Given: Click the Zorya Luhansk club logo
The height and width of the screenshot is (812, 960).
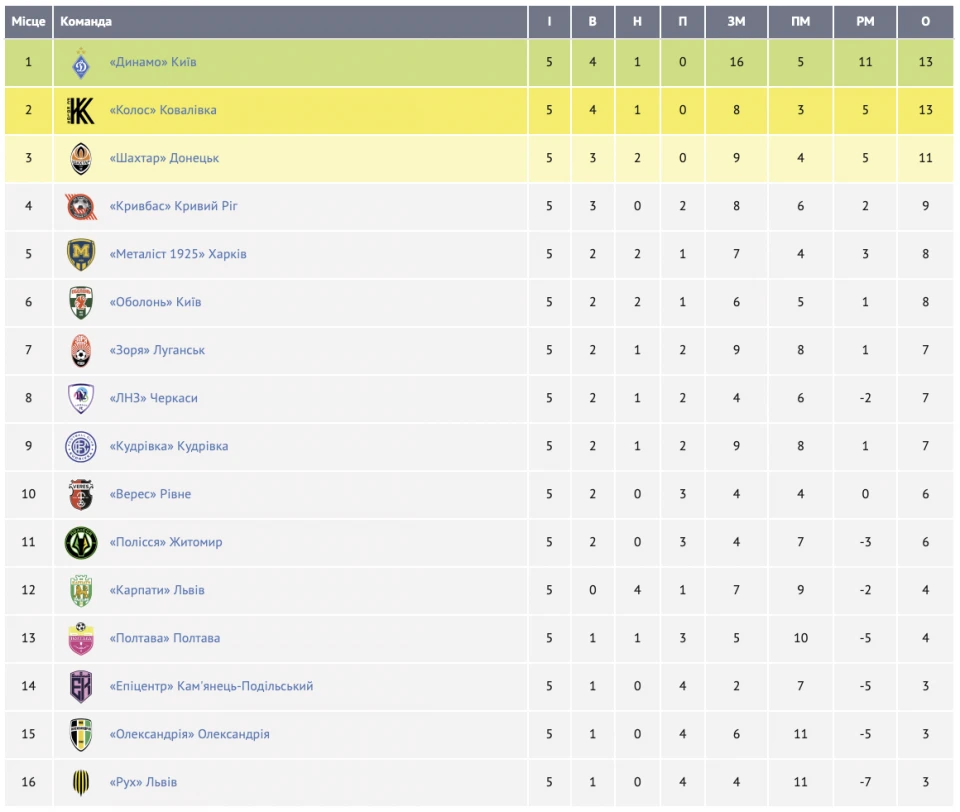Looking at the screenshot, I should (x=81, y=350).
